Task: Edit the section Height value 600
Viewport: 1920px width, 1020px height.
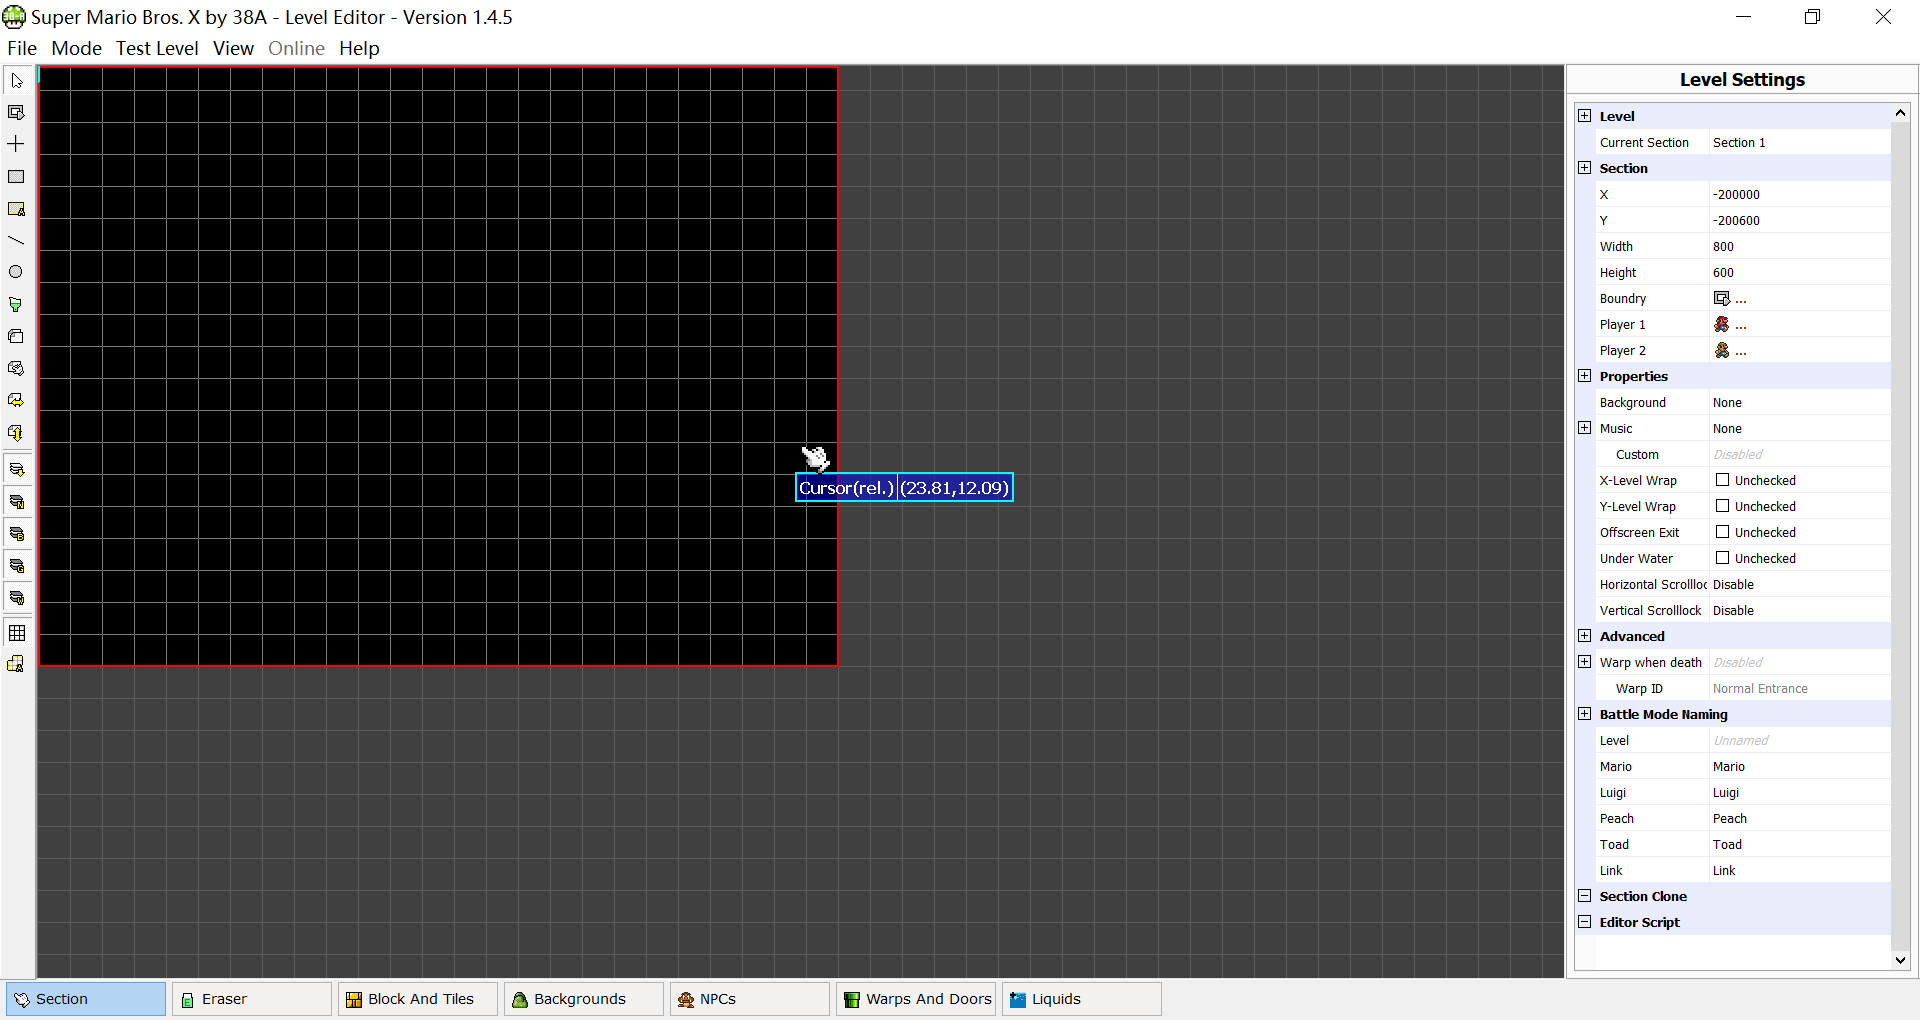Action: [1800, 272]
